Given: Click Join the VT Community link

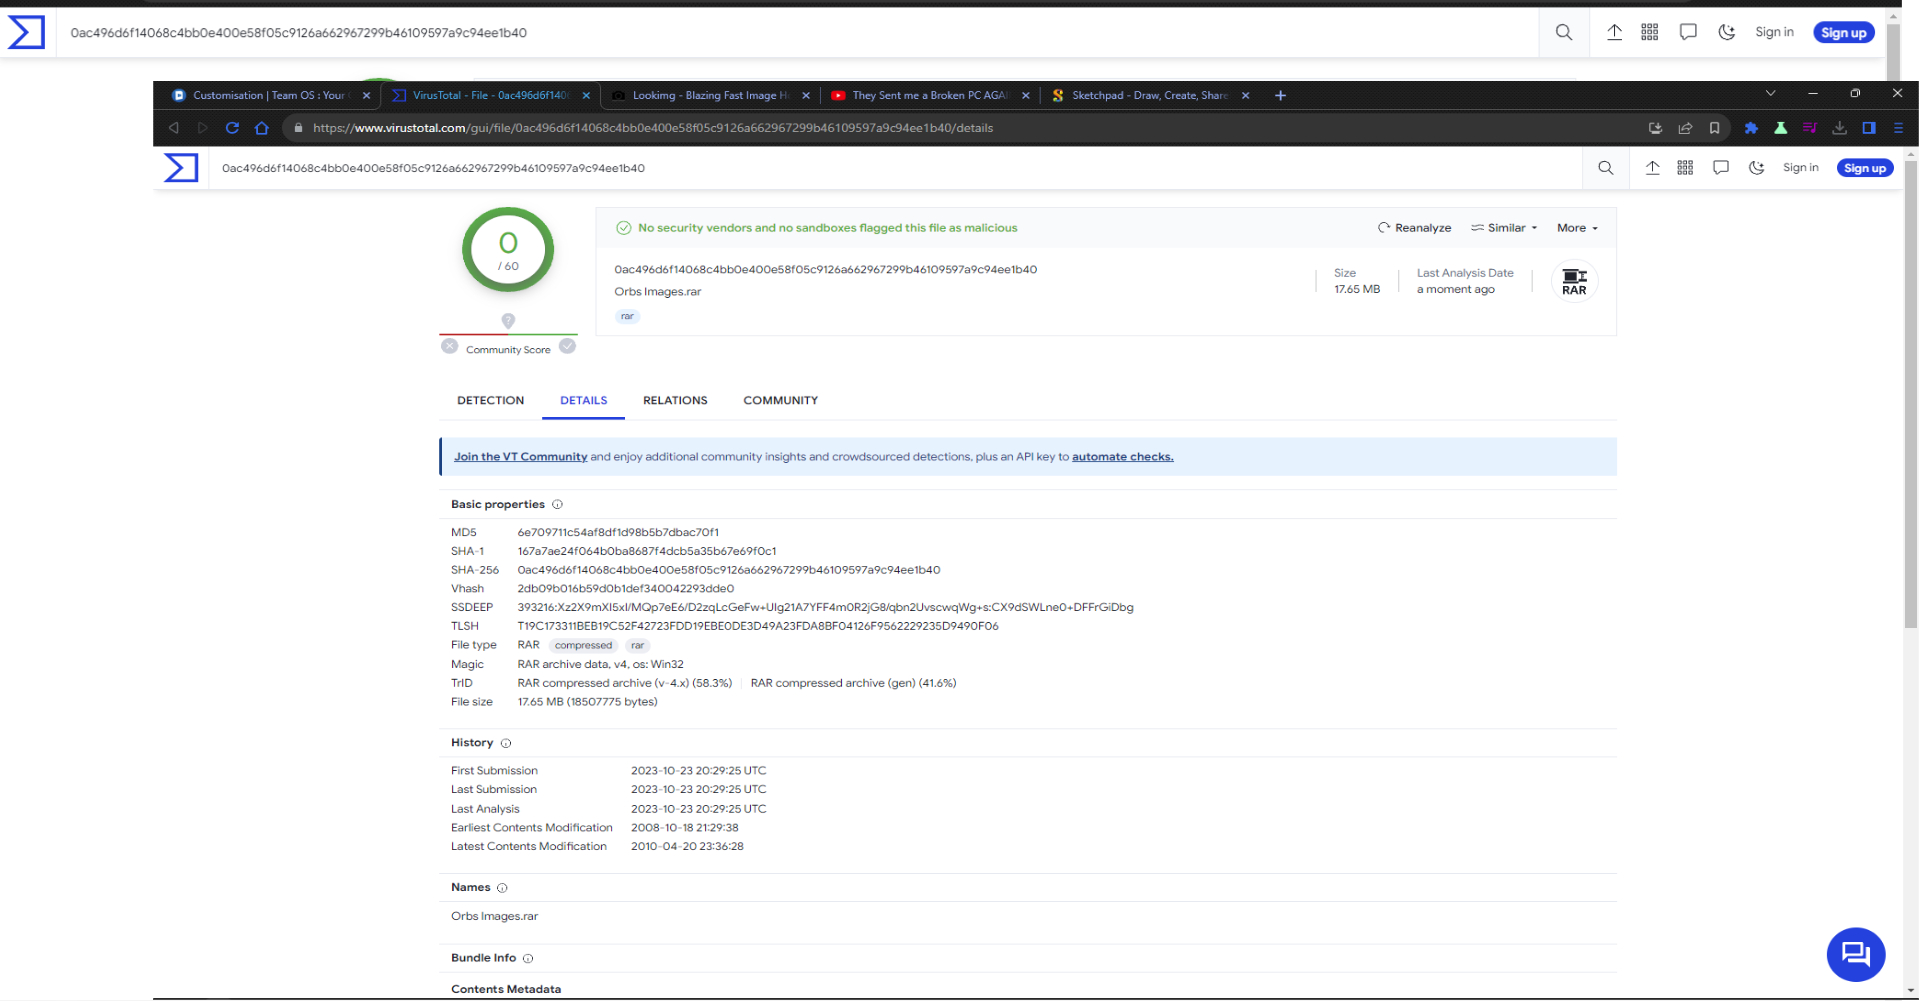Looking at the screenshot, I should 520,457.
